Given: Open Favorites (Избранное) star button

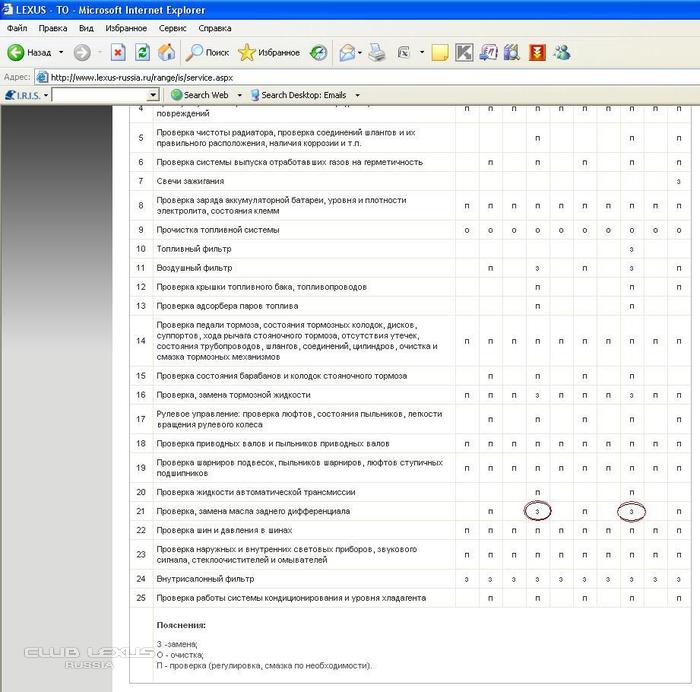Looking at the screenshot, I should (268, 52).
